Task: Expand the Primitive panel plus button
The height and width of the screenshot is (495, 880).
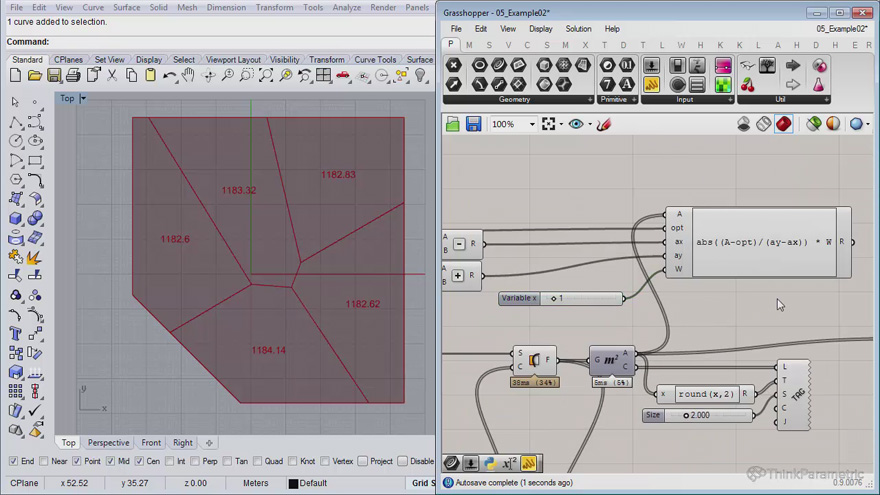Action: click(634, 99)
